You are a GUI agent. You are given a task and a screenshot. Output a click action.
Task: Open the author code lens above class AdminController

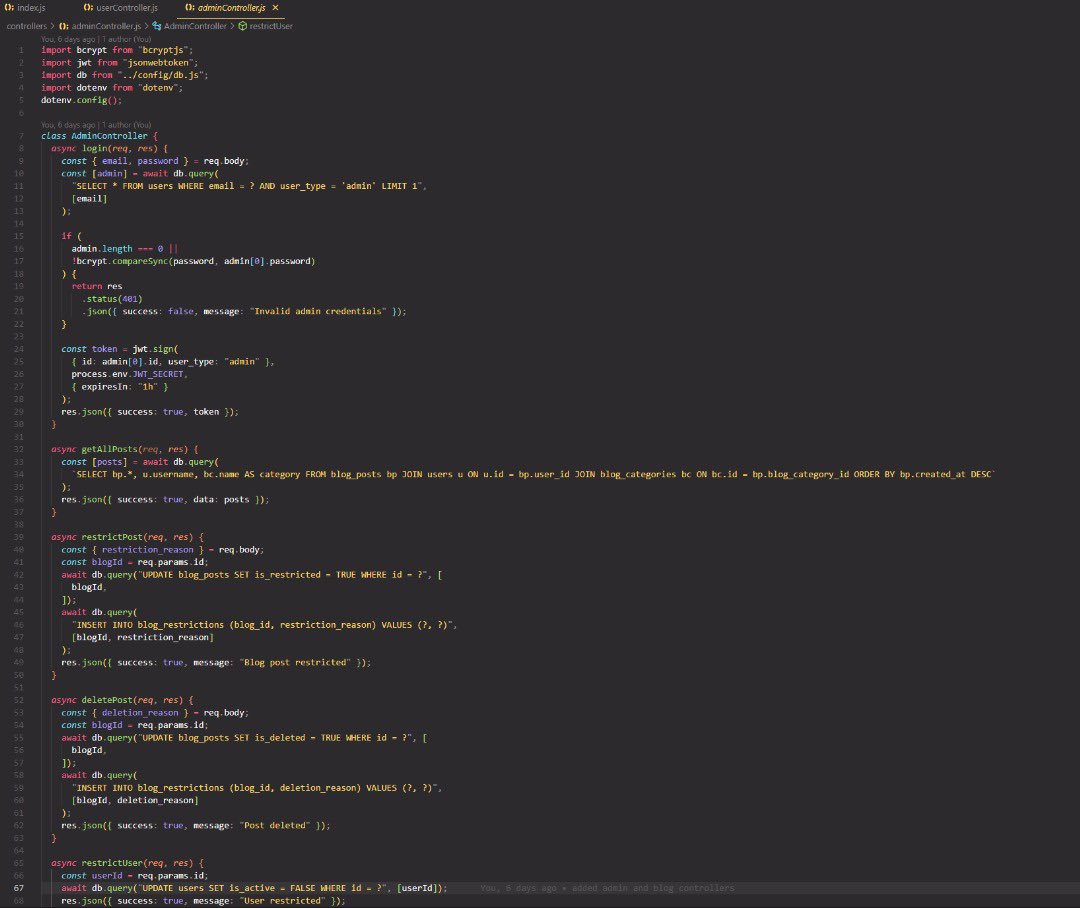tap(96, 125)
